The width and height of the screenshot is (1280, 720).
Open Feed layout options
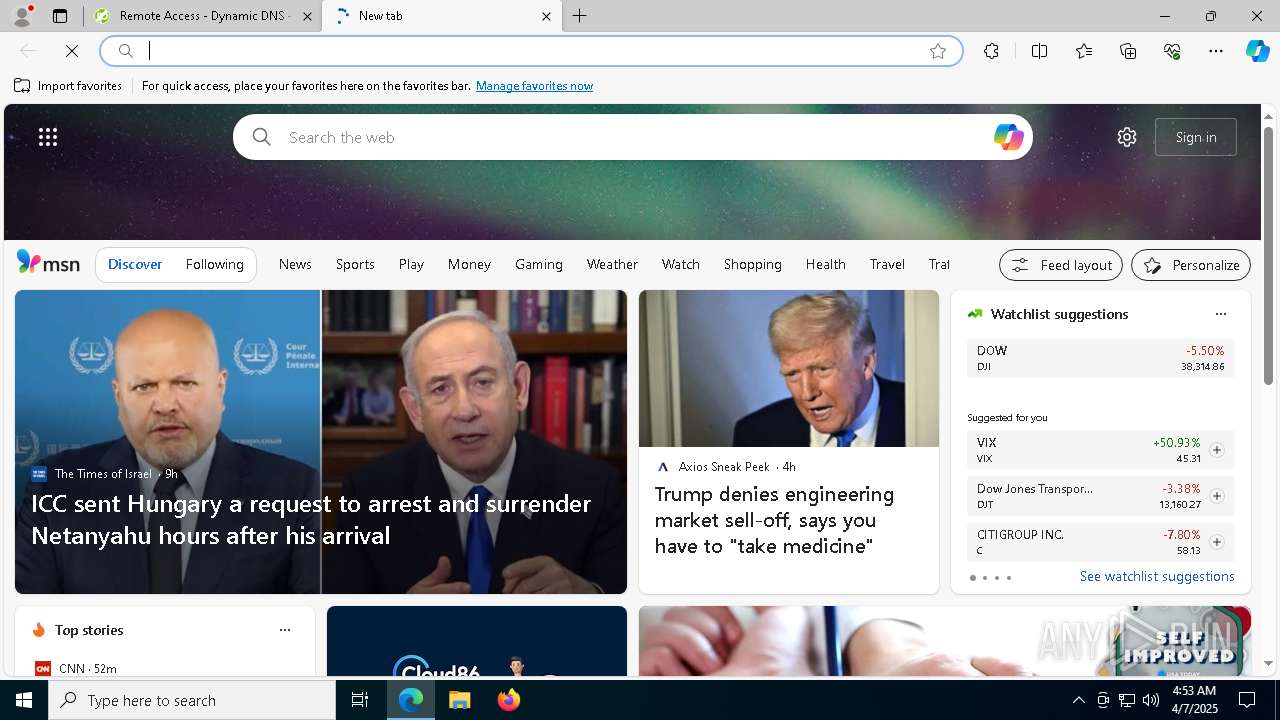pyautogui.click(x=1061, y=265)
